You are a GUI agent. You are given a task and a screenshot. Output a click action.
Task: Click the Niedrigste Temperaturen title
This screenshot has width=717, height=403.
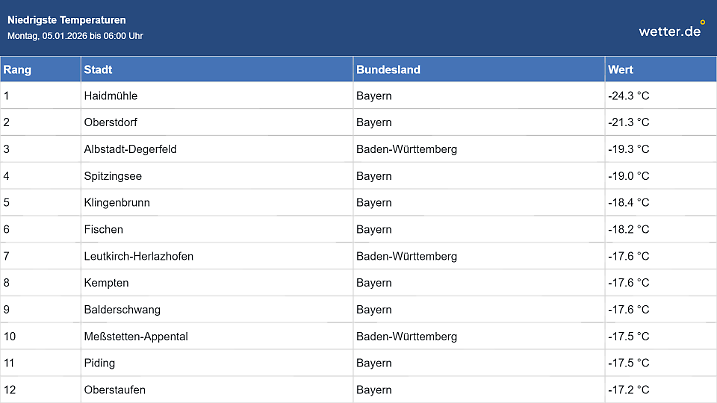point(67,20)
